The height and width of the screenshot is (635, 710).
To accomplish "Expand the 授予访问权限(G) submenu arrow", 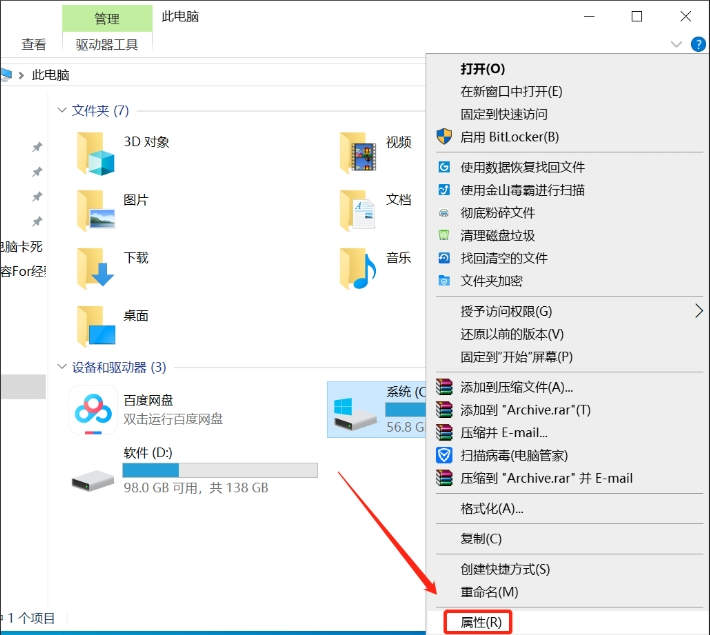I will (x=698, y=311).
